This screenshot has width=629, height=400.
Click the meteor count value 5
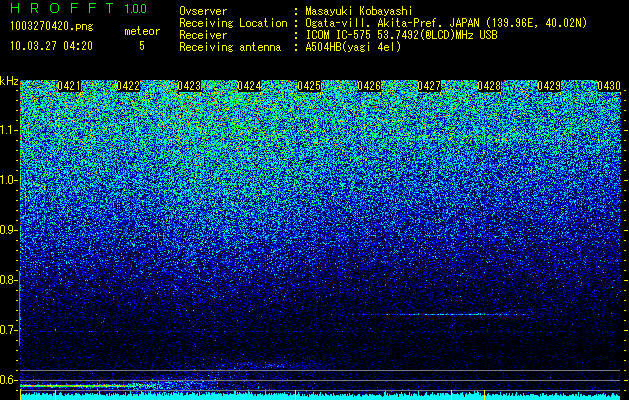point(142,46)
